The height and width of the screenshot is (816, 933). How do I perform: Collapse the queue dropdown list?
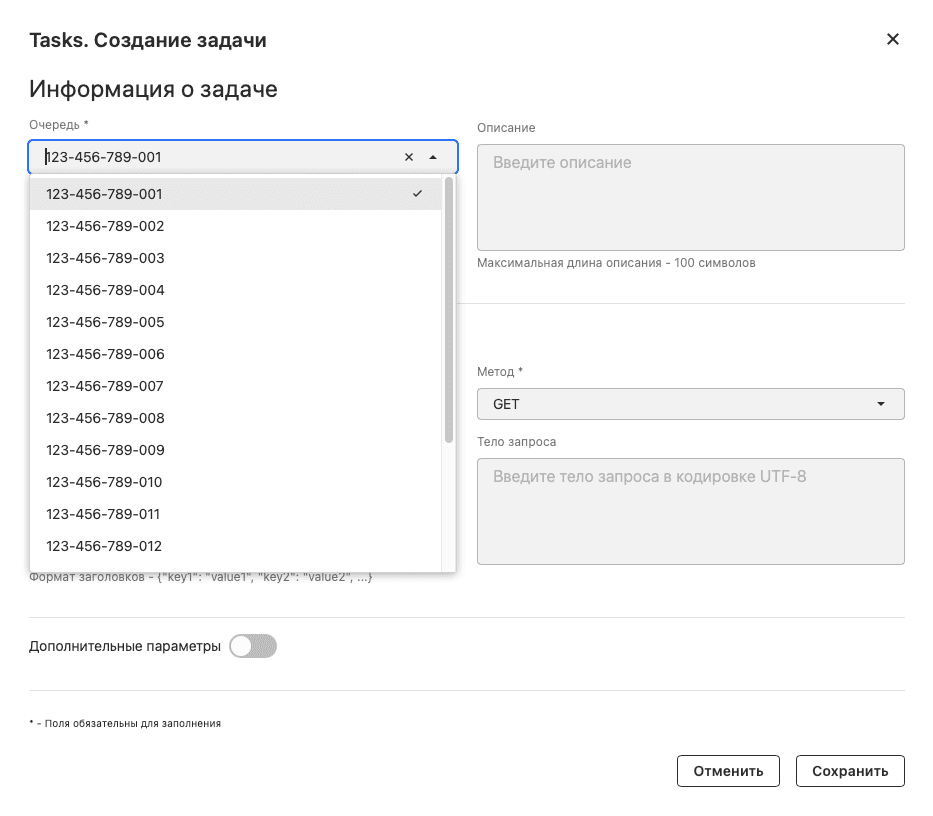pyautogui.click(x=433, y=157)
